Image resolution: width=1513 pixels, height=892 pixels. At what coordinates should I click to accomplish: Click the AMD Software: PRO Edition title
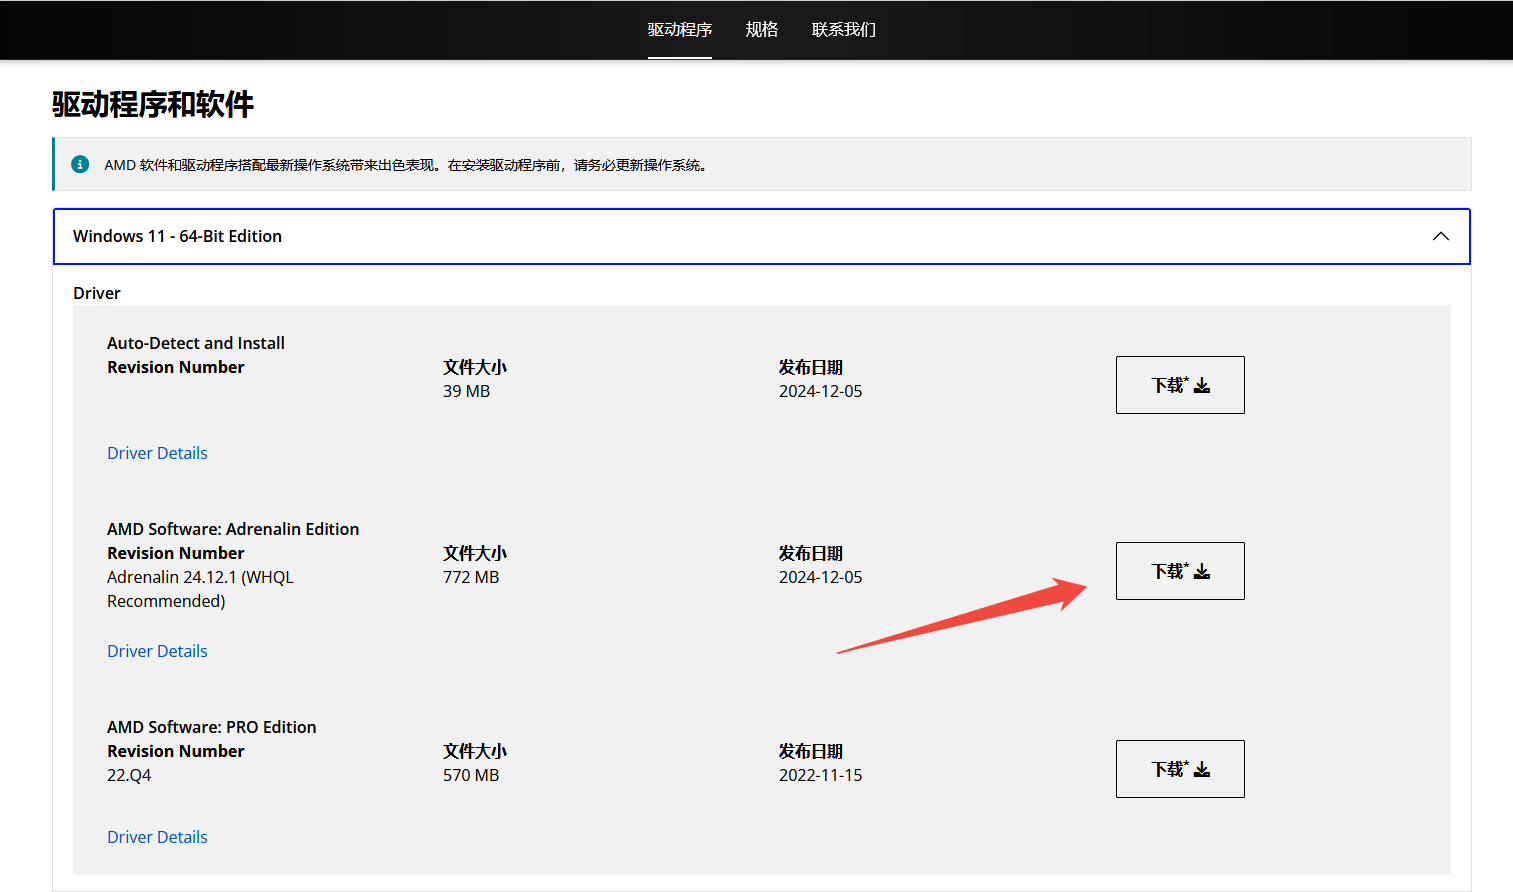212,727
